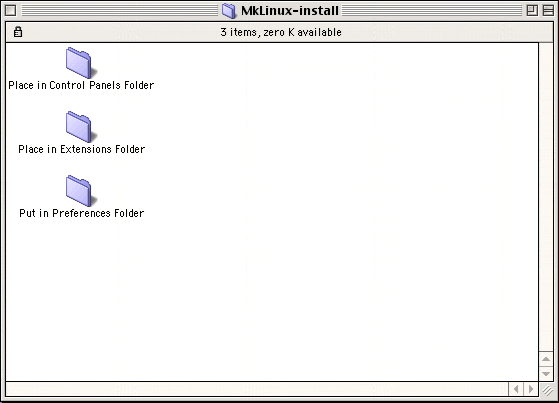Click the horizontal scrollbar left arrow

516,389
